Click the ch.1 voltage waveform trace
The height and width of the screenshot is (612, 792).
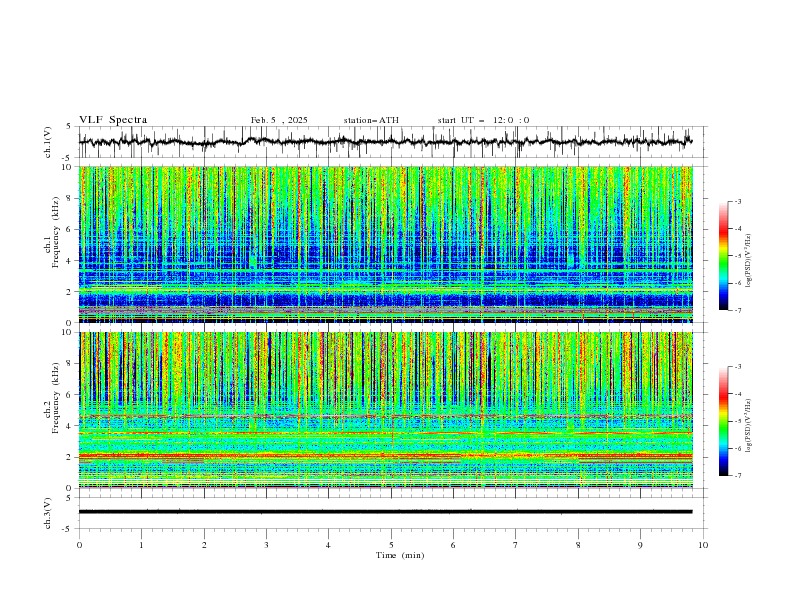[385, 141]
